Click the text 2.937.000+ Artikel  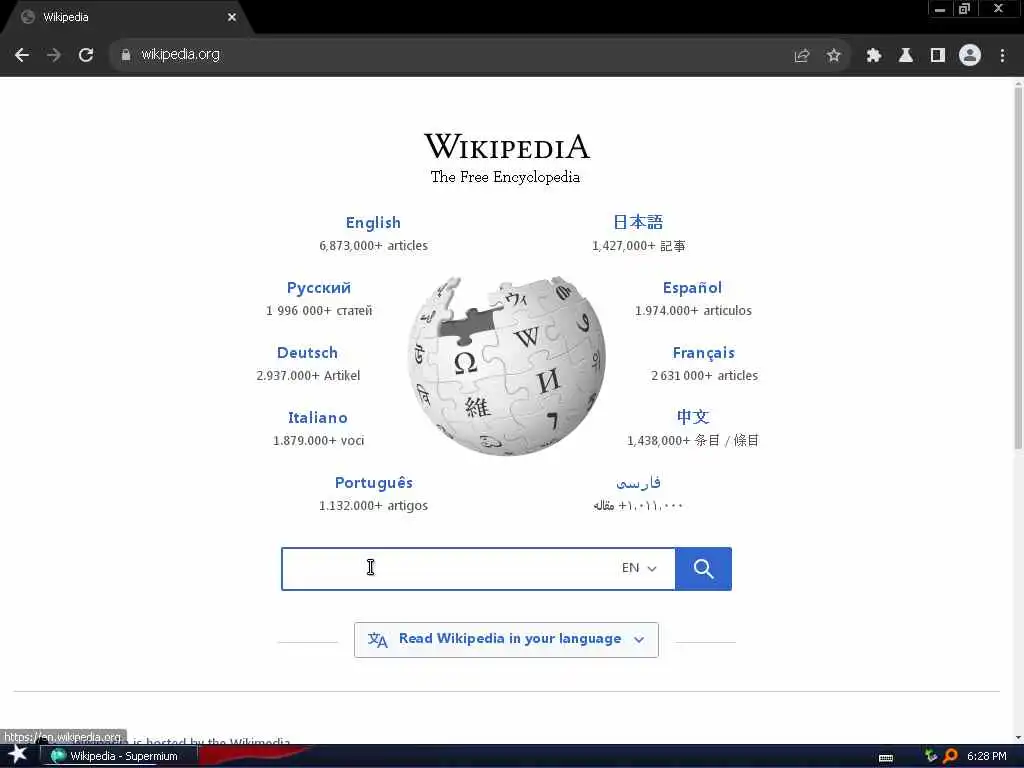[308, 376]
